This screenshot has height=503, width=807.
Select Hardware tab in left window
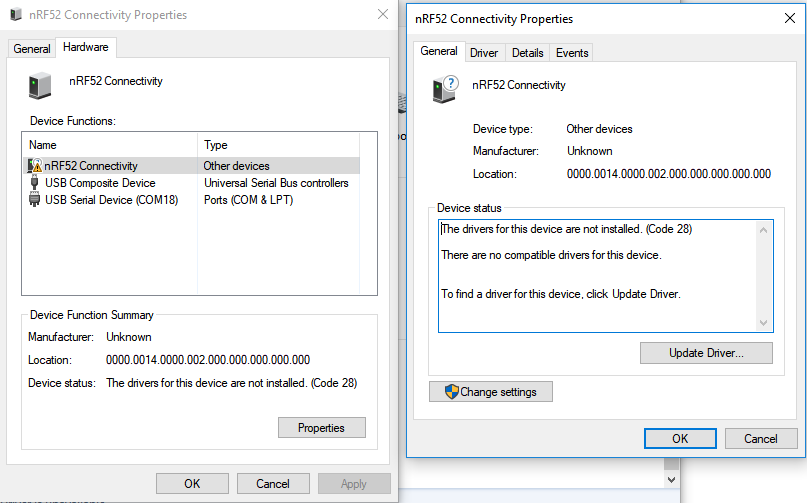[86, 47]
